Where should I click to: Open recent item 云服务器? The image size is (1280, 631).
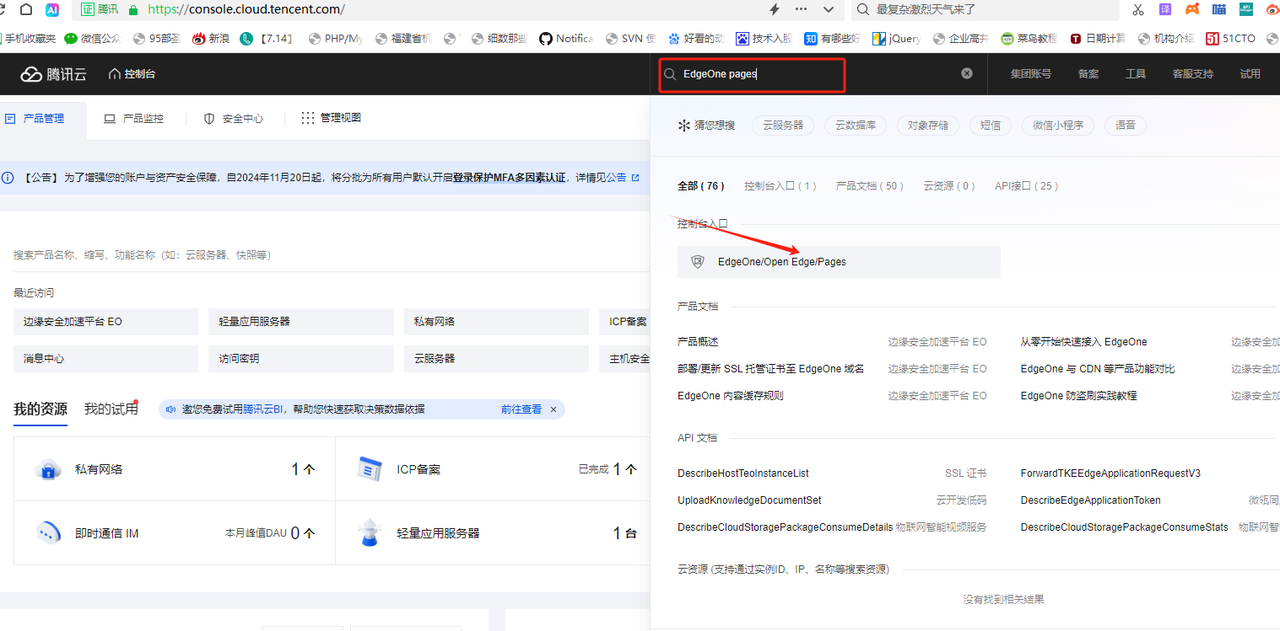497,358
